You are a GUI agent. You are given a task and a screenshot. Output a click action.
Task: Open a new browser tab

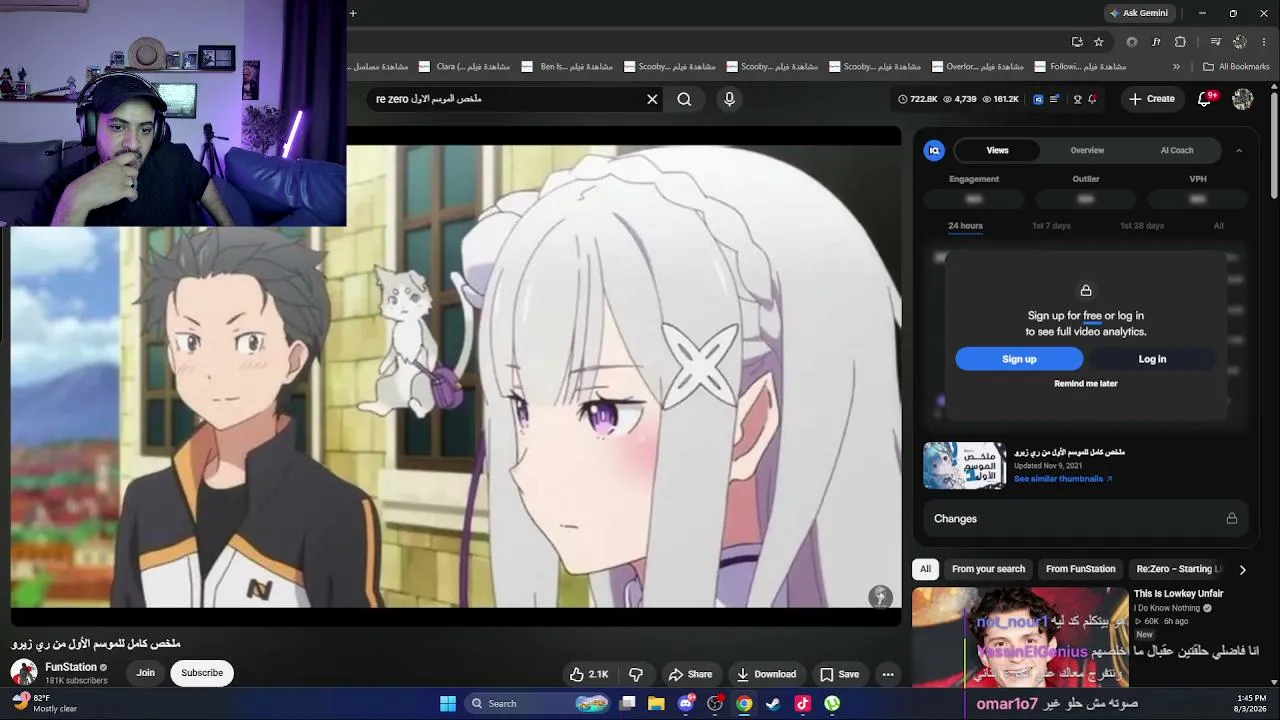coord(353,13)
